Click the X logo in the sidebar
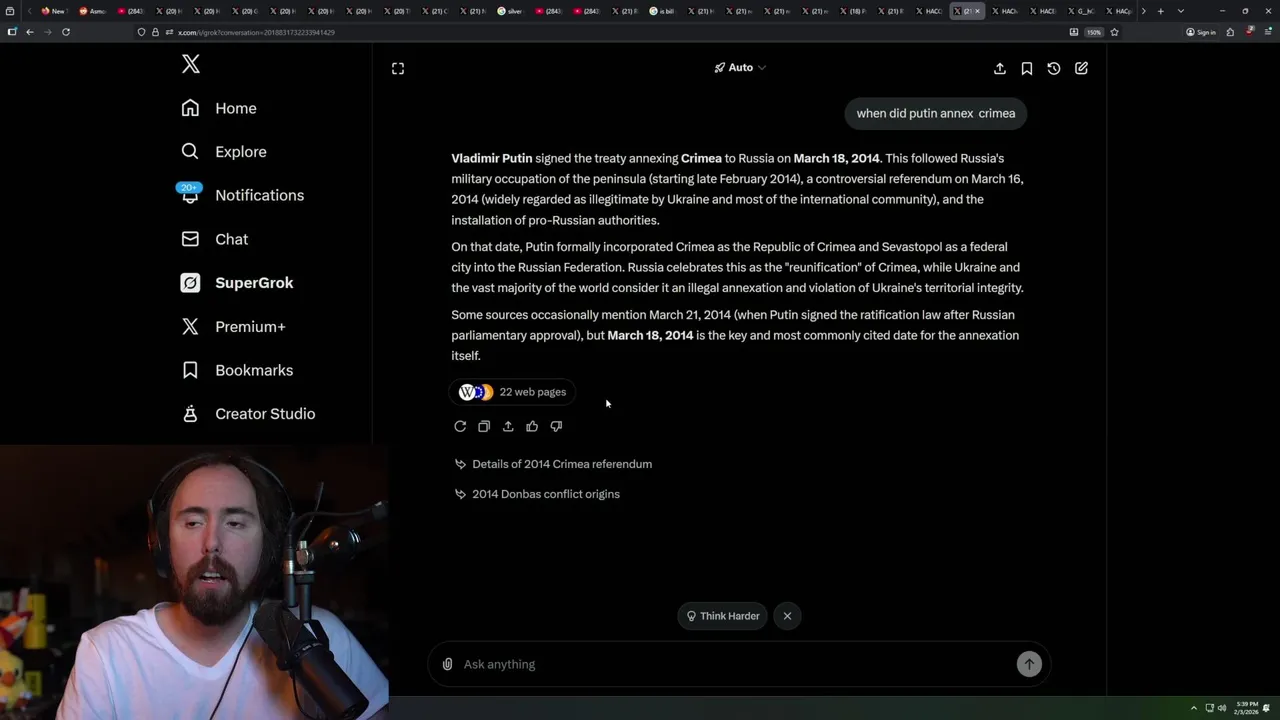This screenshot has width=1280, height=720. pyautogui.click(x=191, y=65)
